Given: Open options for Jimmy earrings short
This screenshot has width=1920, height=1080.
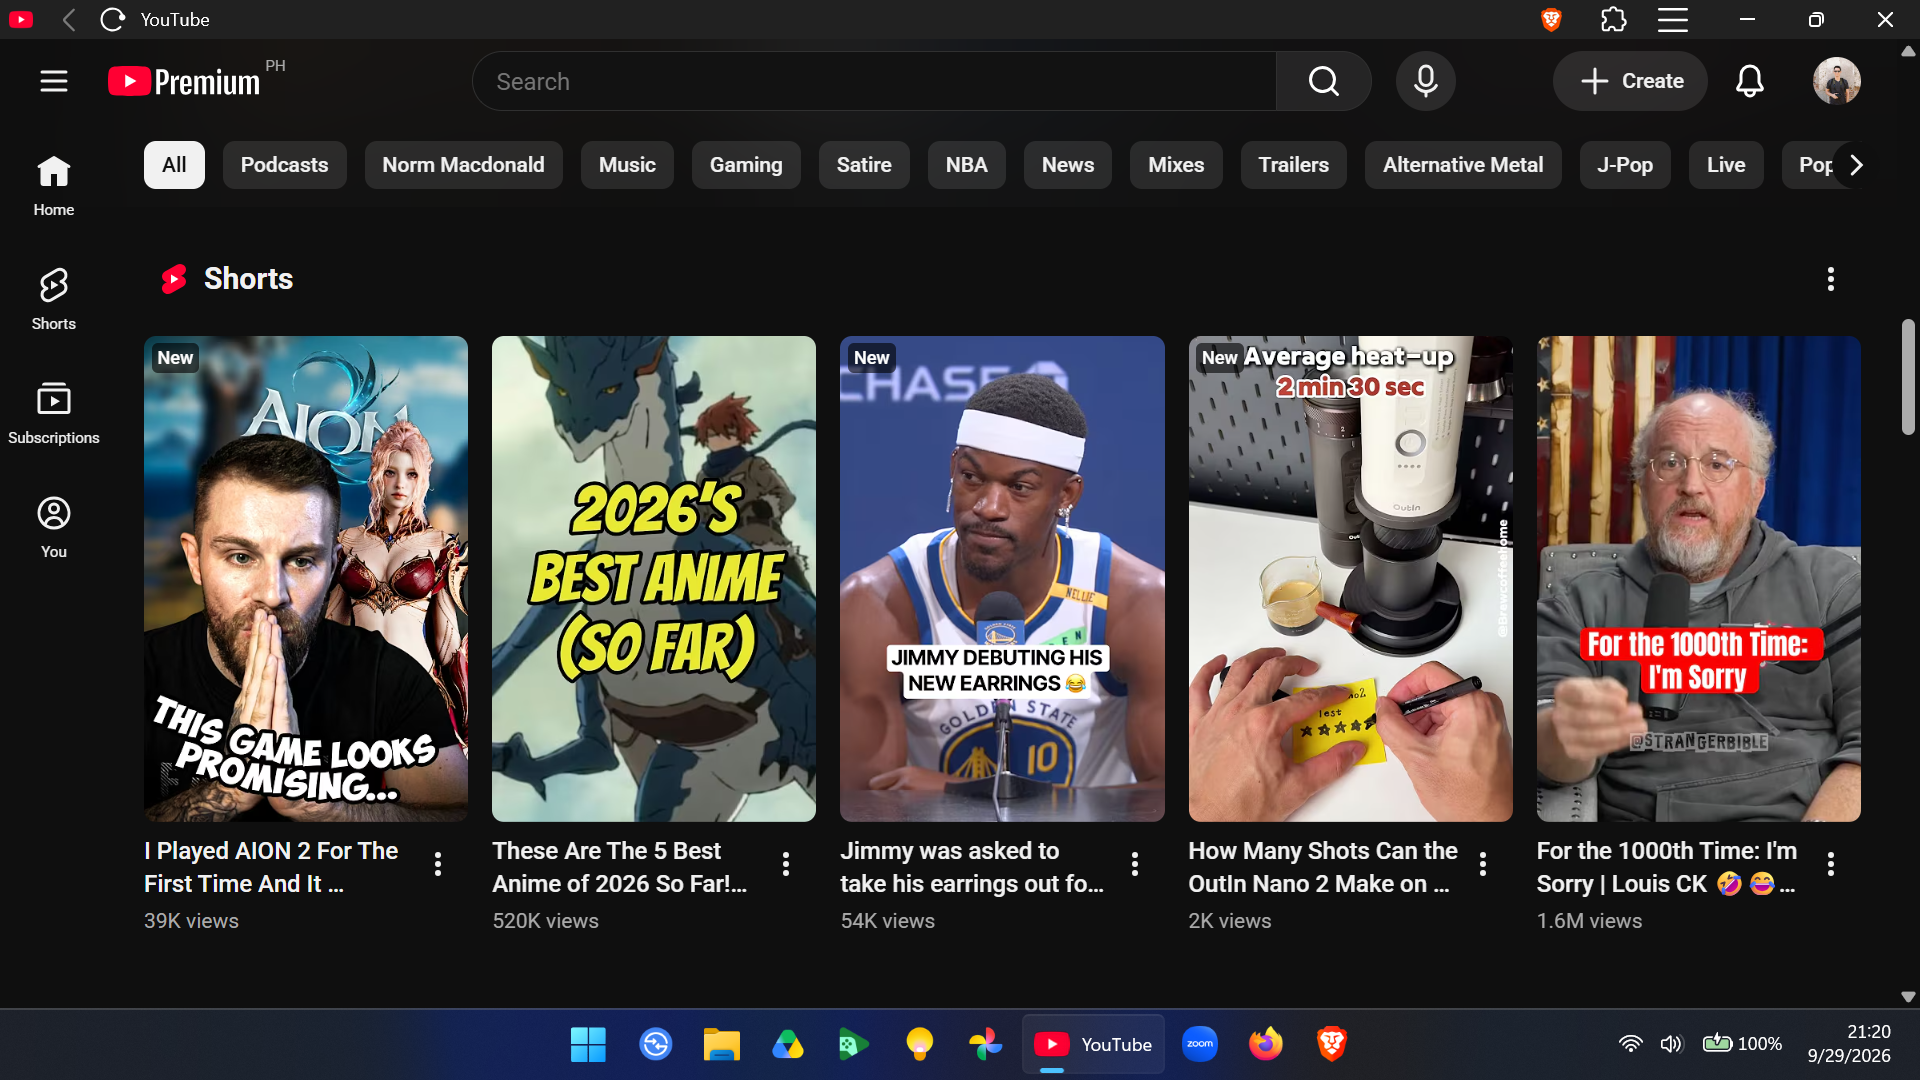Looking at the screenshot, I should pos(1135,864).
